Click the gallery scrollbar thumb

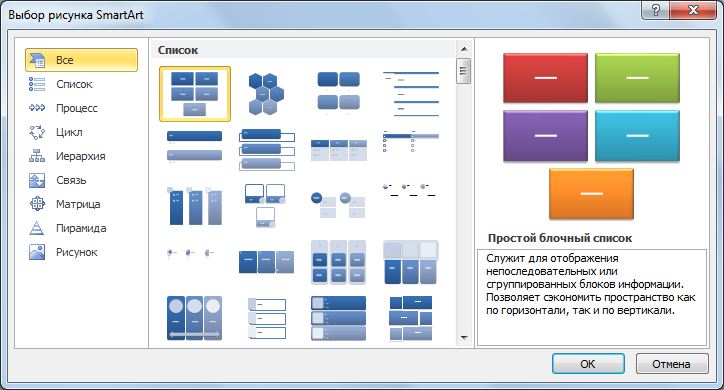tap(464, 71)
